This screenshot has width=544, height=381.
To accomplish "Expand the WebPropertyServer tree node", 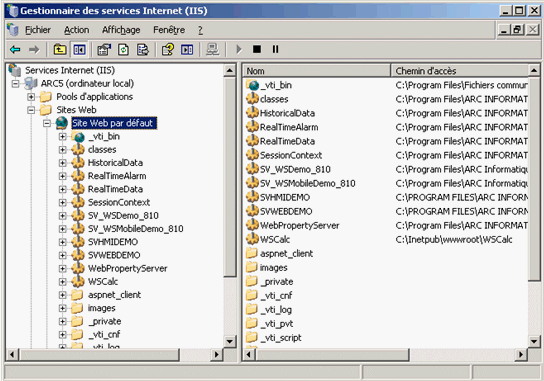I will [62, 268].
